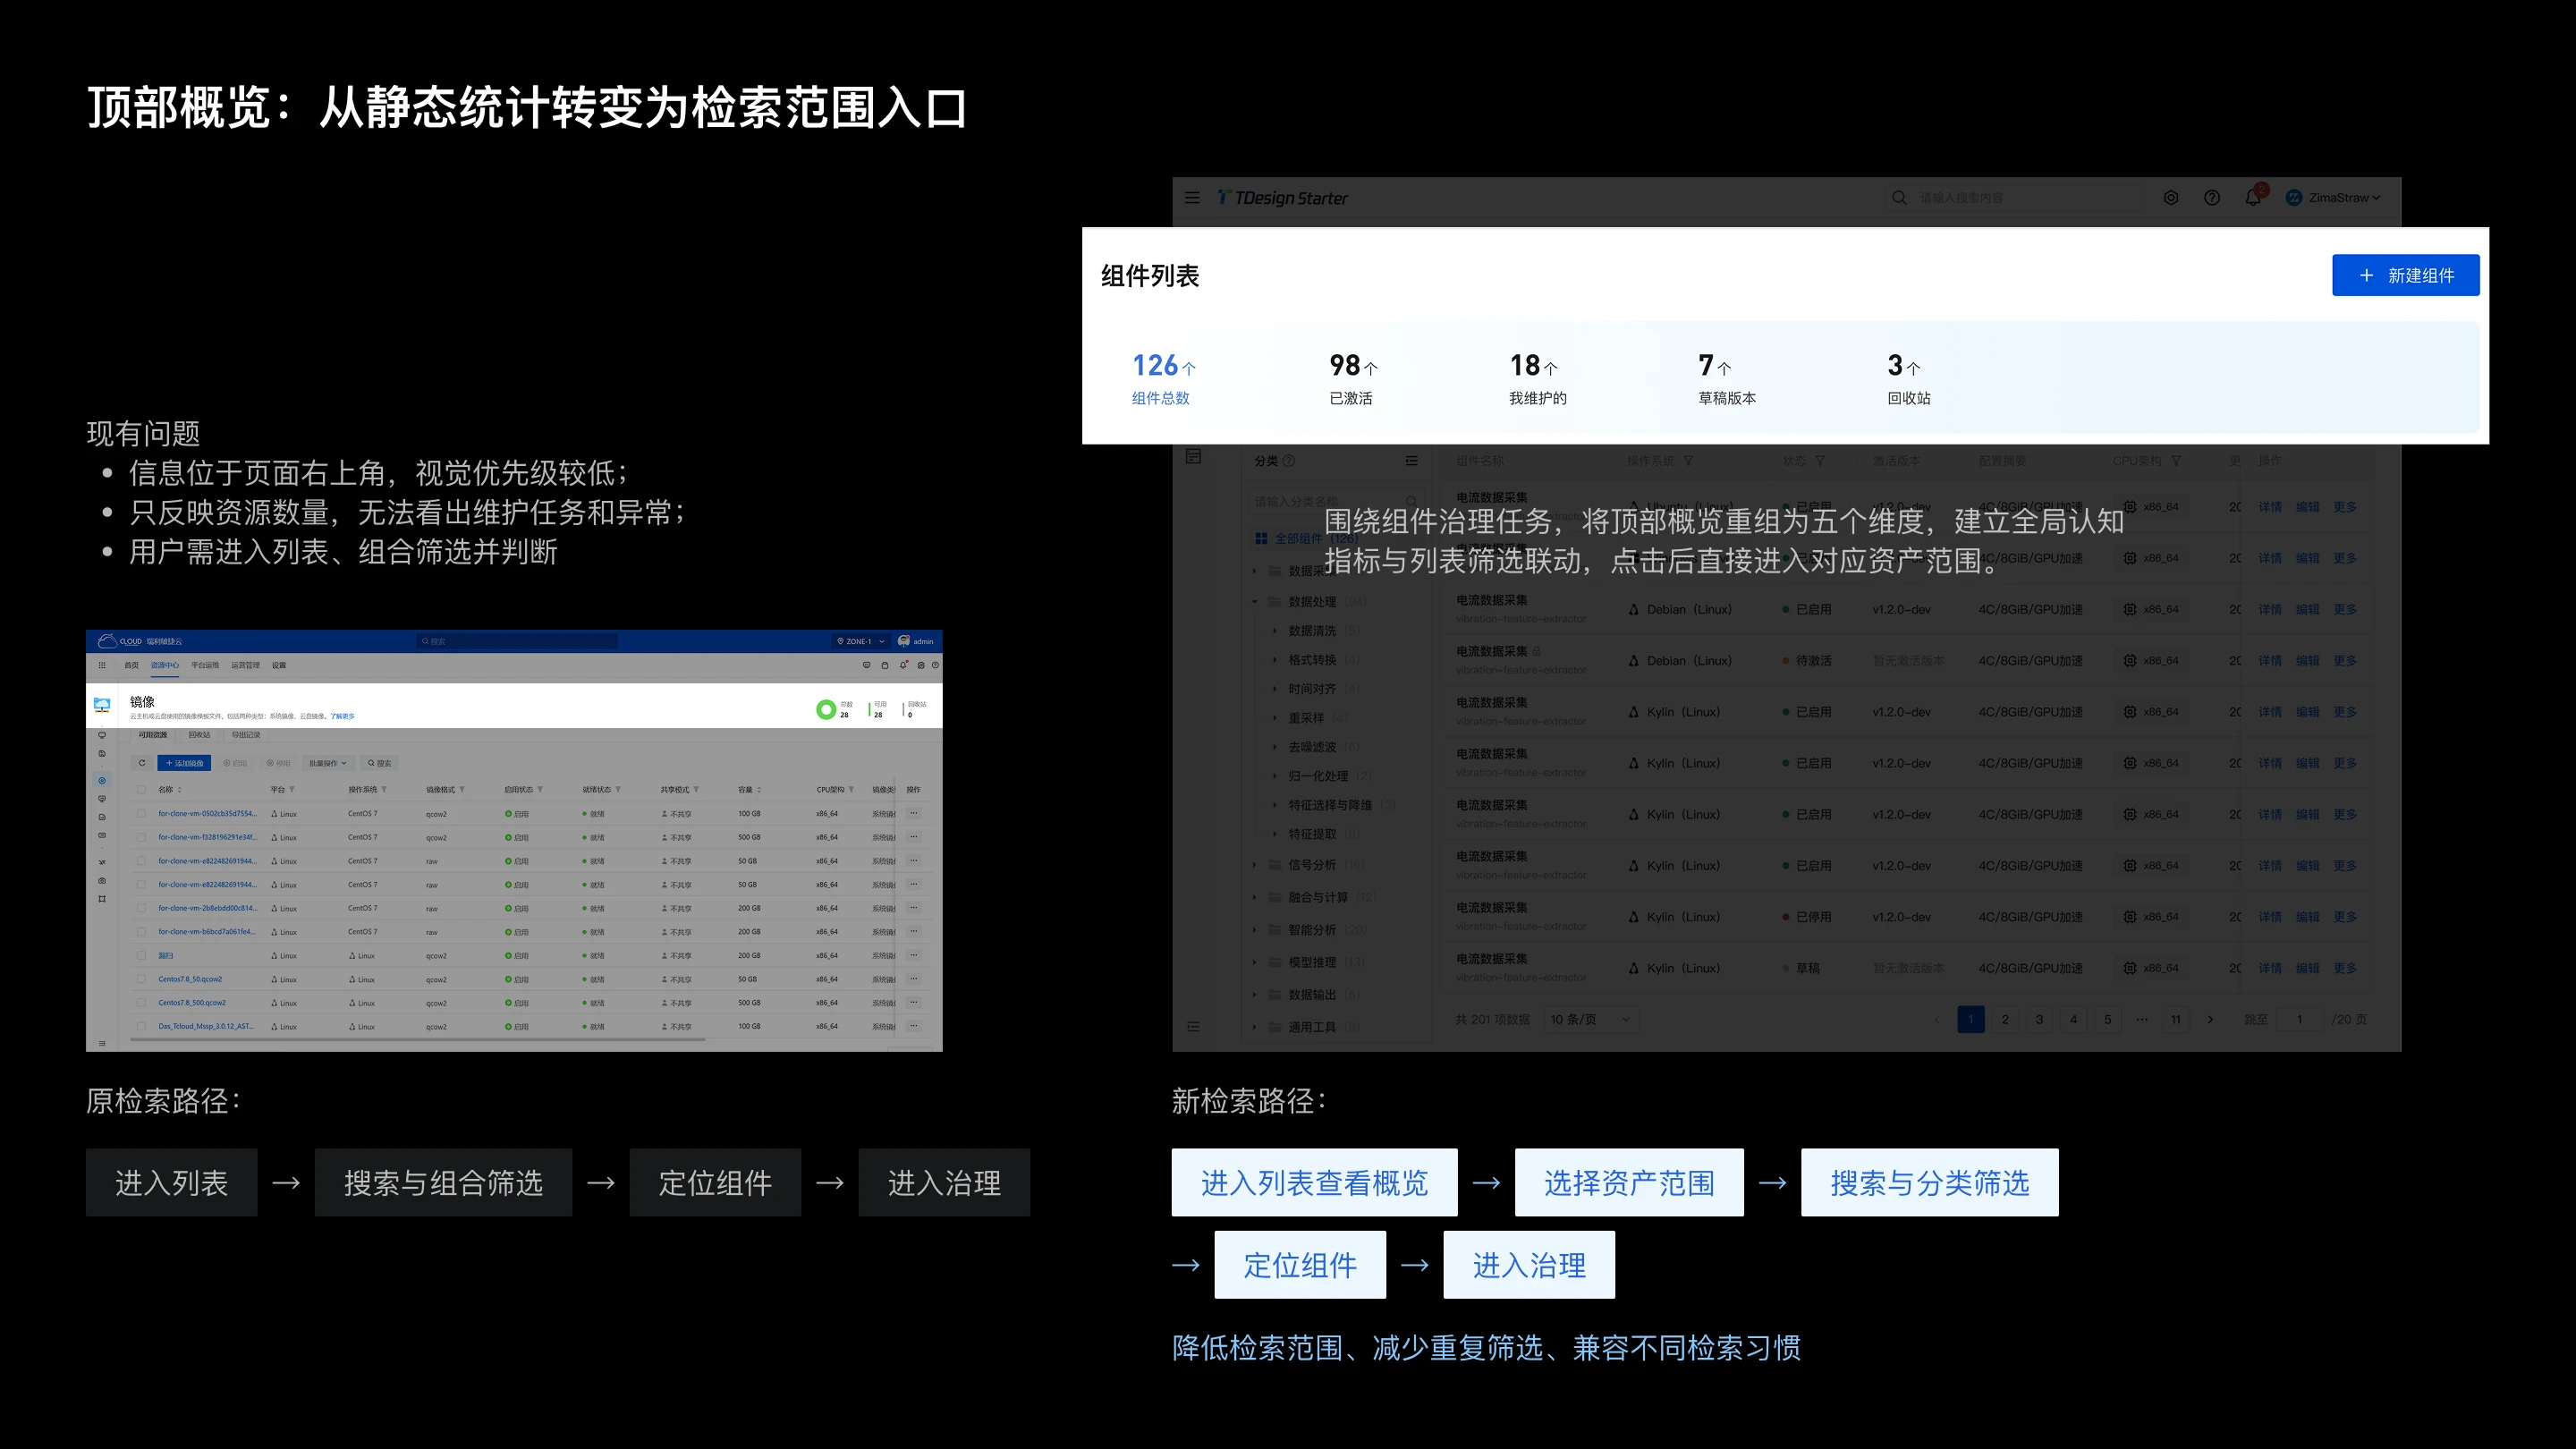Open 更多 link for the 草稿 row
This screenshot has width=2576, height=1449.
tap(2345, 968)
